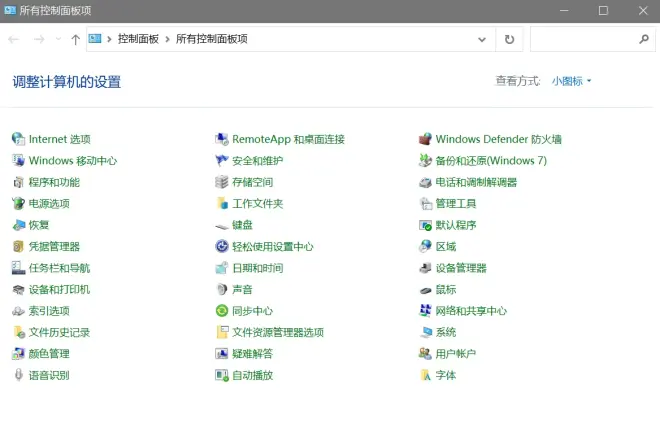Open the 电源选项 link text
Screen dimensions: 660x432
[x=49, y=203]
